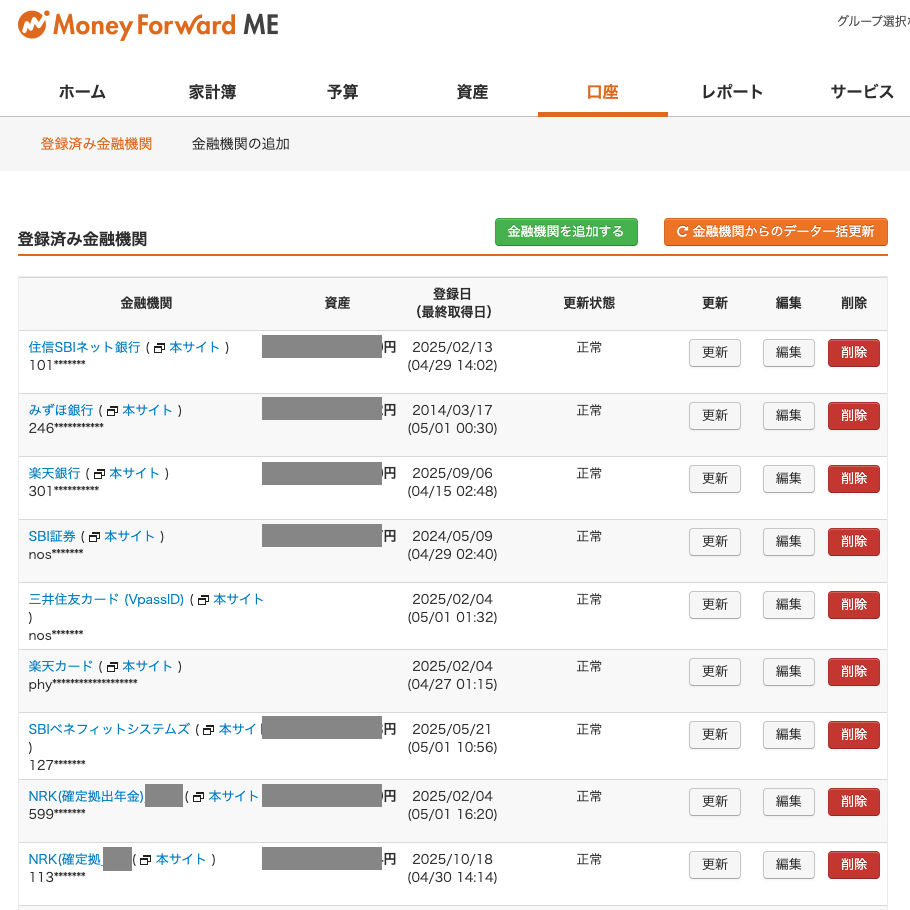Delete みずほ銀行 account

click(854, 416)
